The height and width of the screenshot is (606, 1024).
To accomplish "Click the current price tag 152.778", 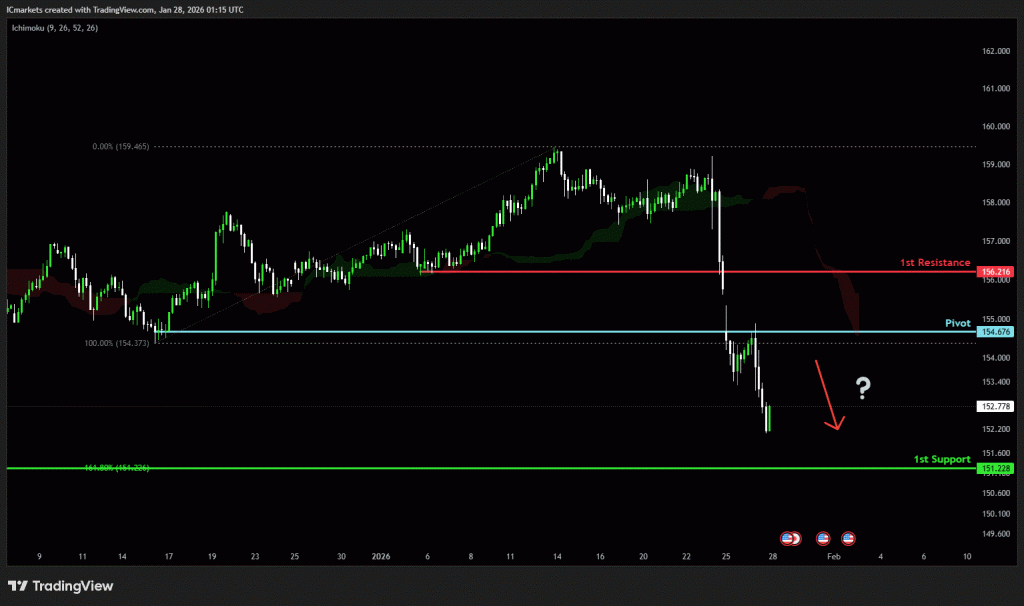I will [996, 406].
